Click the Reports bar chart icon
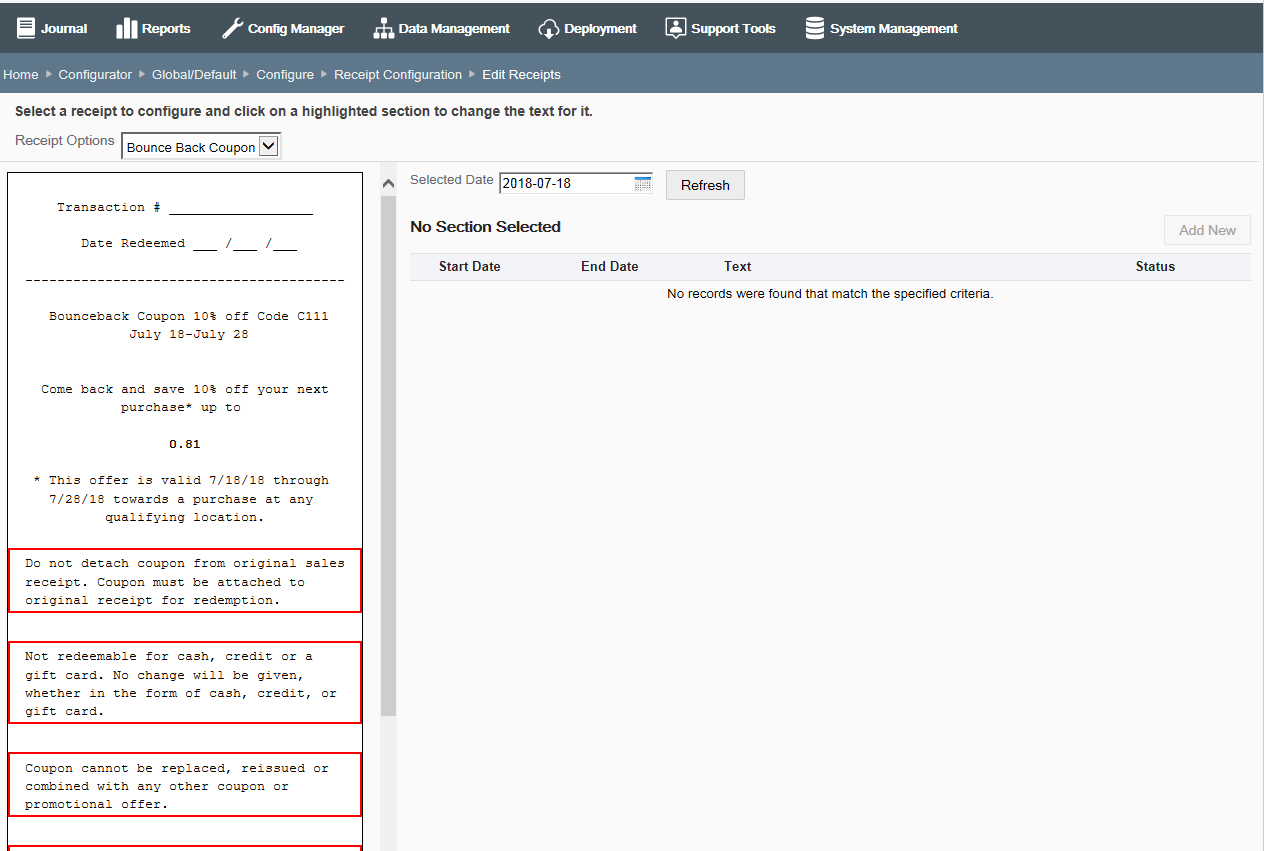 (127, 28)
